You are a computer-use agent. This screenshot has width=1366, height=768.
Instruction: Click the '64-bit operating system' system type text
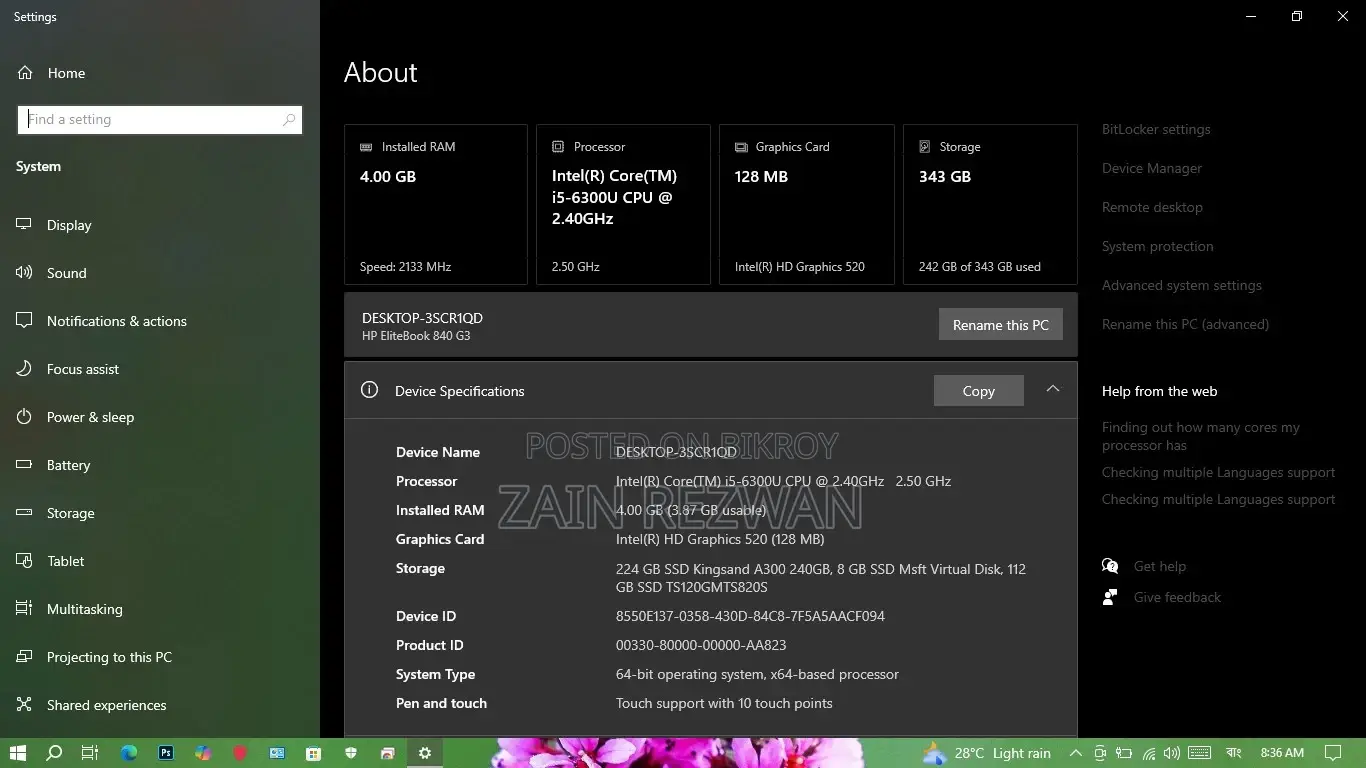(x=757, y=674)
